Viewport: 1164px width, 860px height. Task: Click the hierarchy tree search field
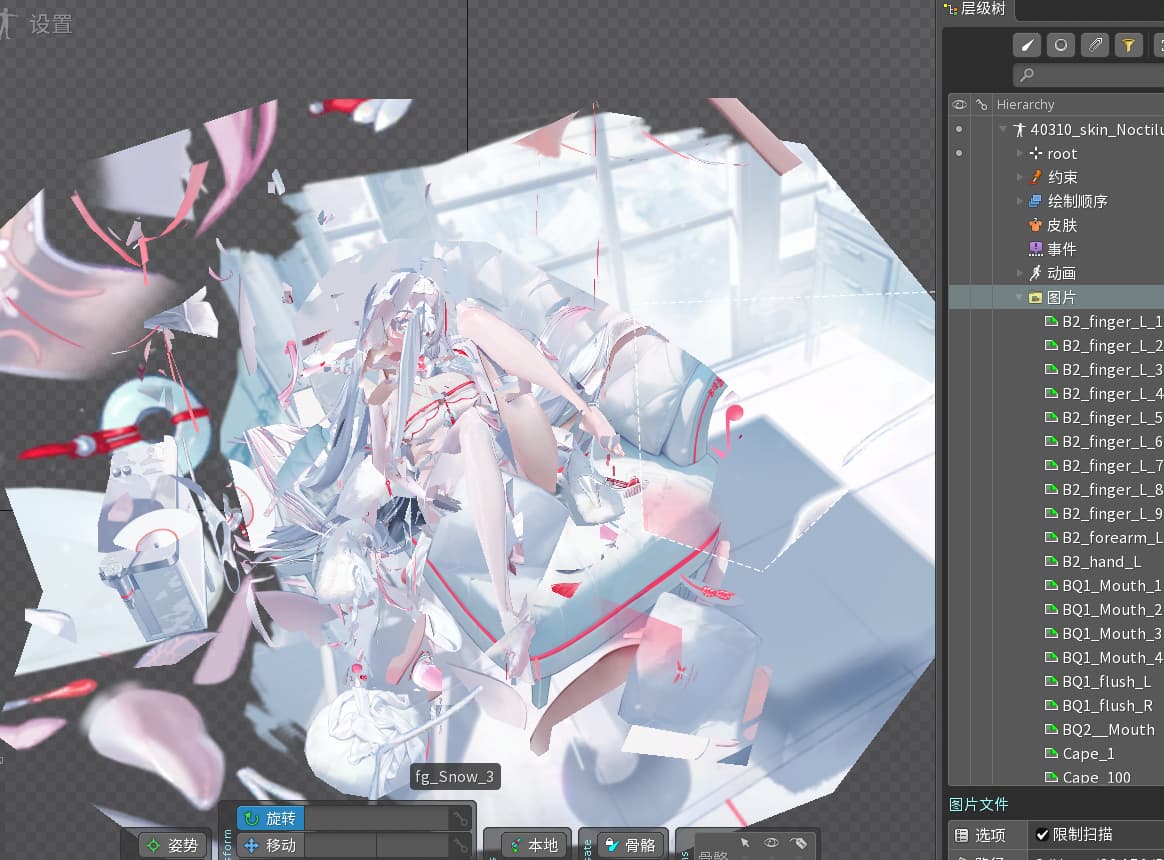click(1089, 74)
